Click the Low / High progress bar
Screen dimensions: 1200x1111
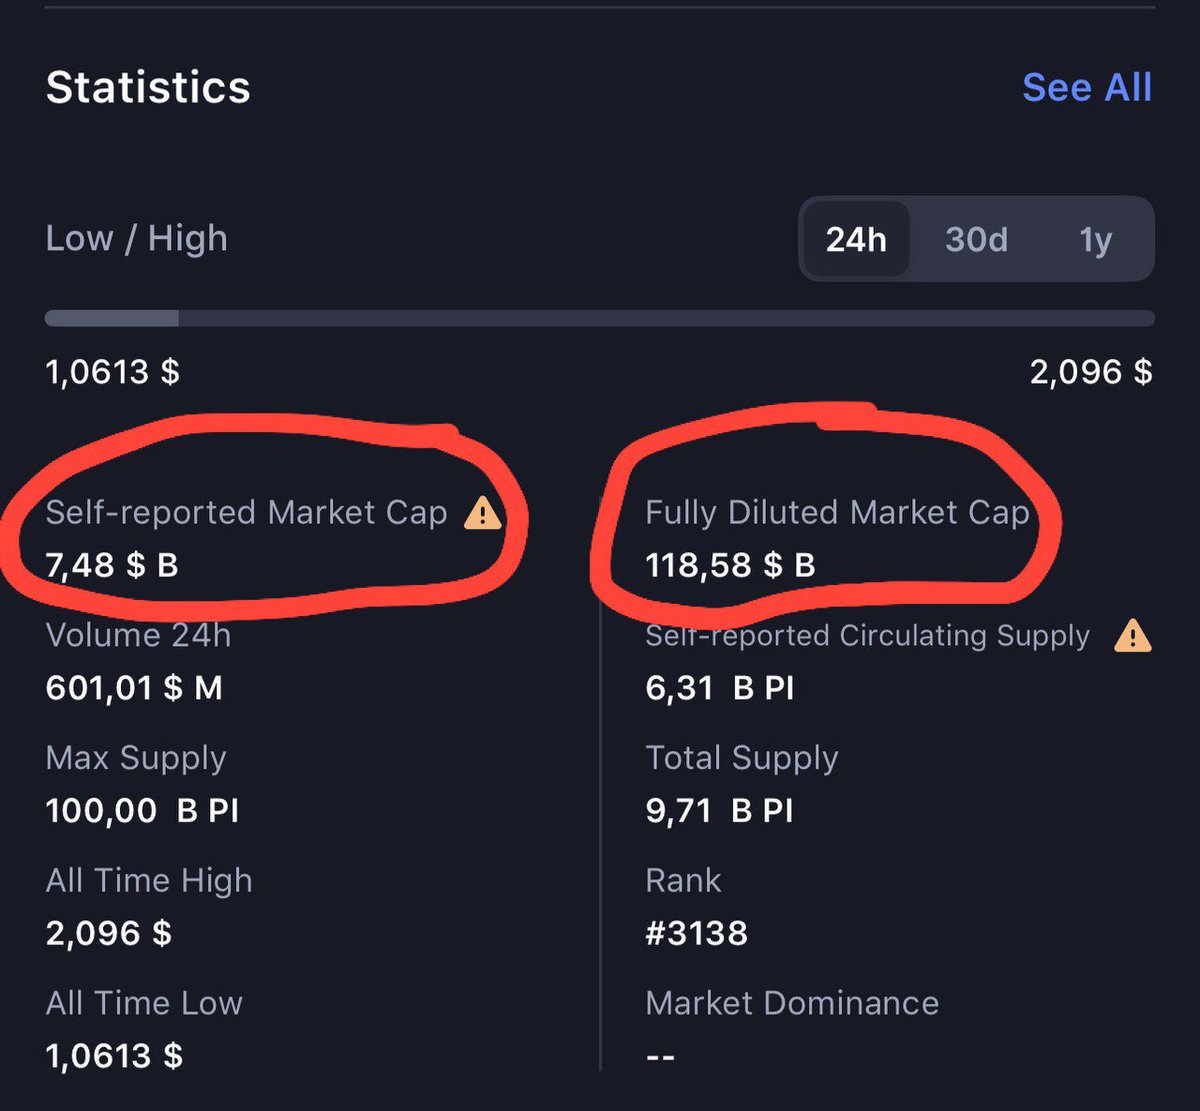click(x=600, y=318)
